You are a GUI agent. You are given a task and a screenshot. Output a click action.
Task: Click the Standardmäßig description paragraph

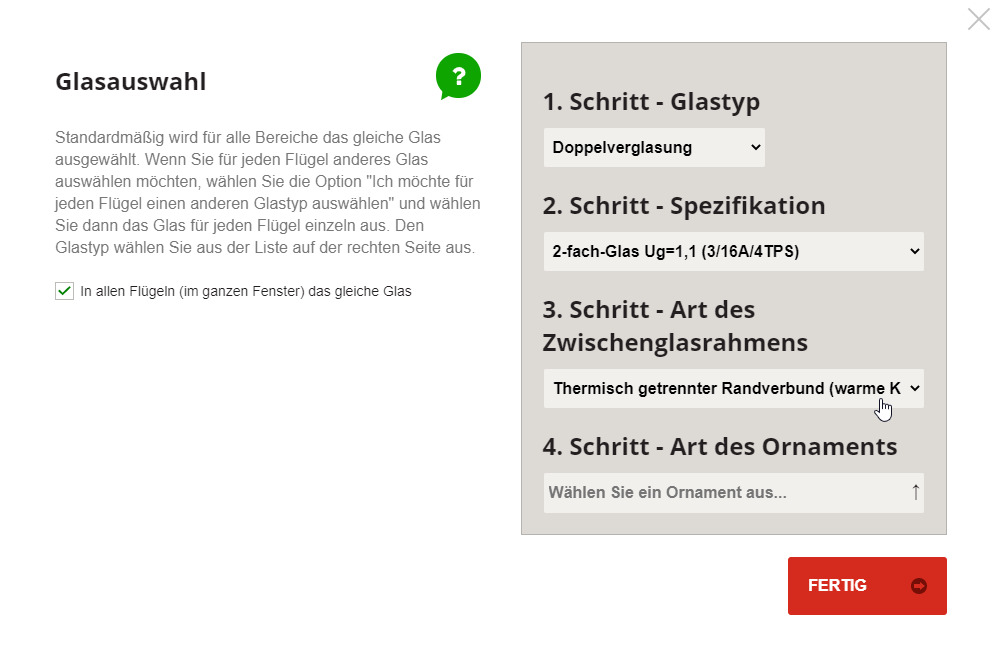(x=267, y=193)
